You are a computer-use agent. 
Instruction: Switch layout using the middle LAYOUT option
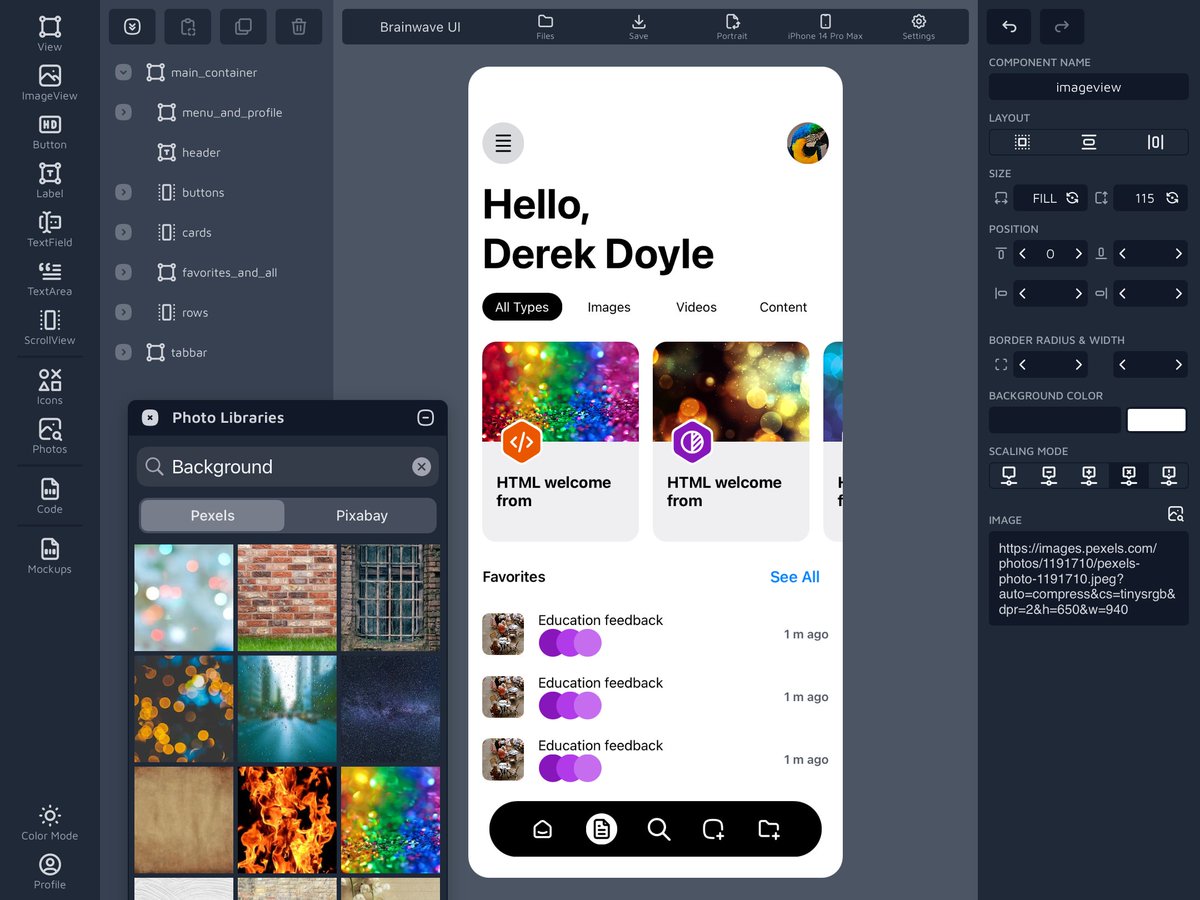1088,142
